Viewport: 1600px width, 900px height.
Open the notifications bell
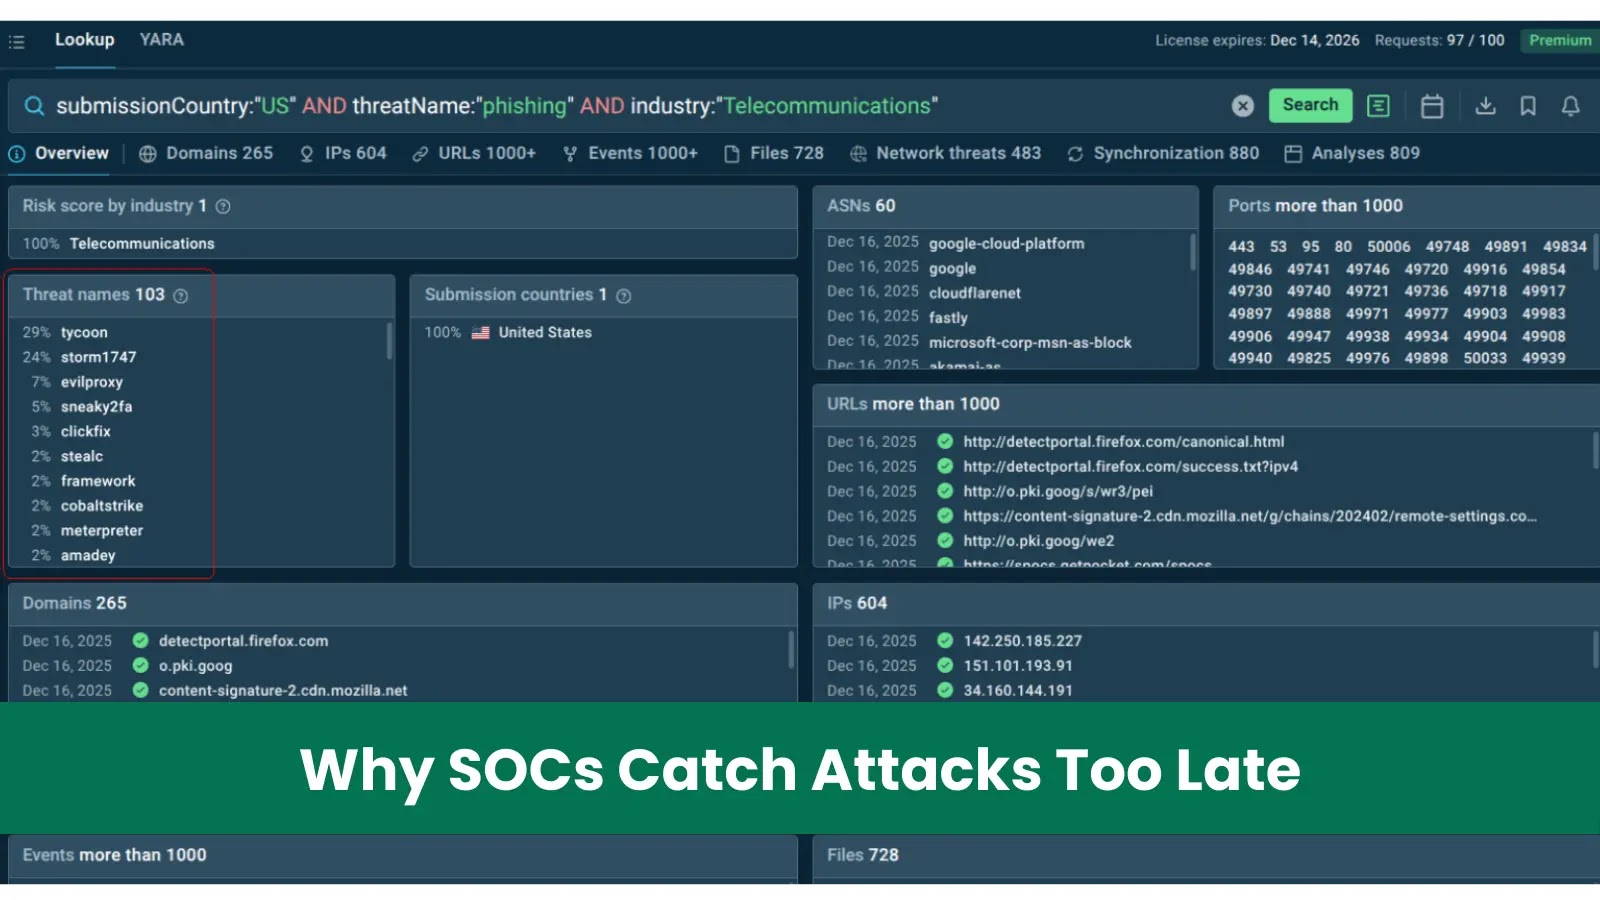(x=1570, y=105)
